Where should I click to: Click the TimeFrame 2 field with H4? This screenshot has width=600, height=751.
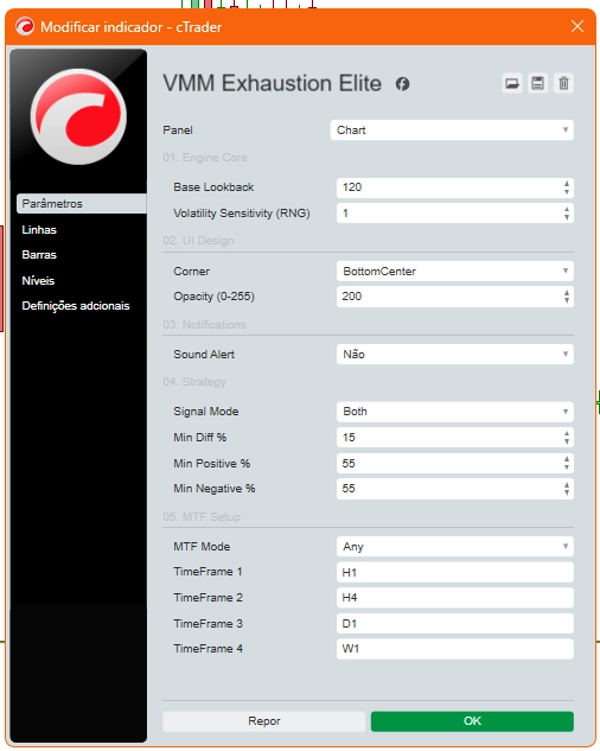pyautogui.click(x=455, y=598)
